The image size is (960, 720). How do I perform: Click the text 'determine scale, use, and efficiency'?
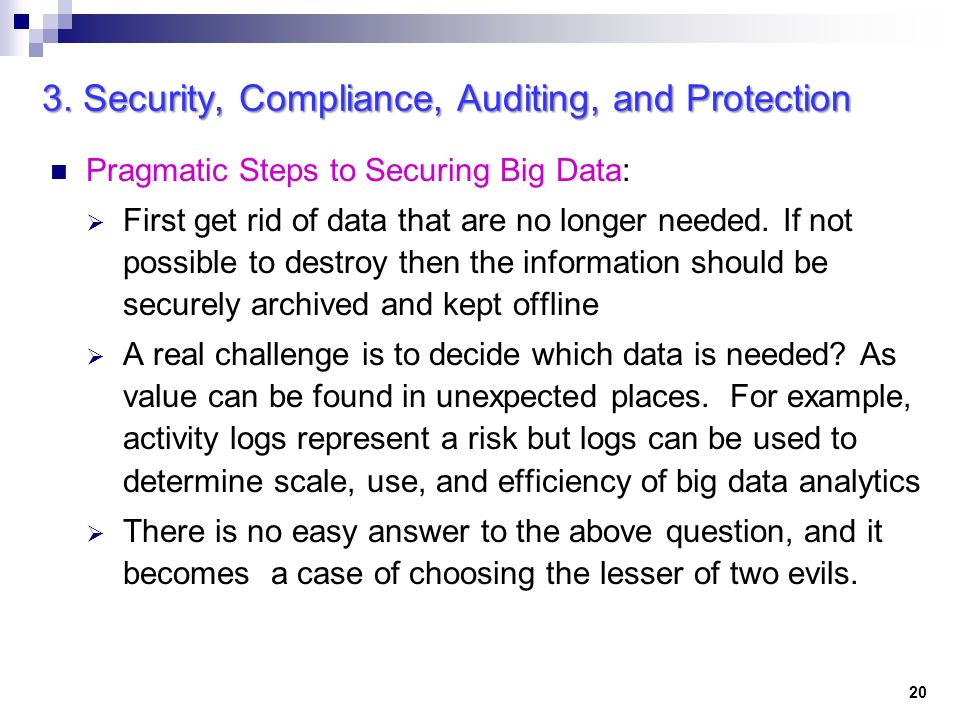pos(377,481)
